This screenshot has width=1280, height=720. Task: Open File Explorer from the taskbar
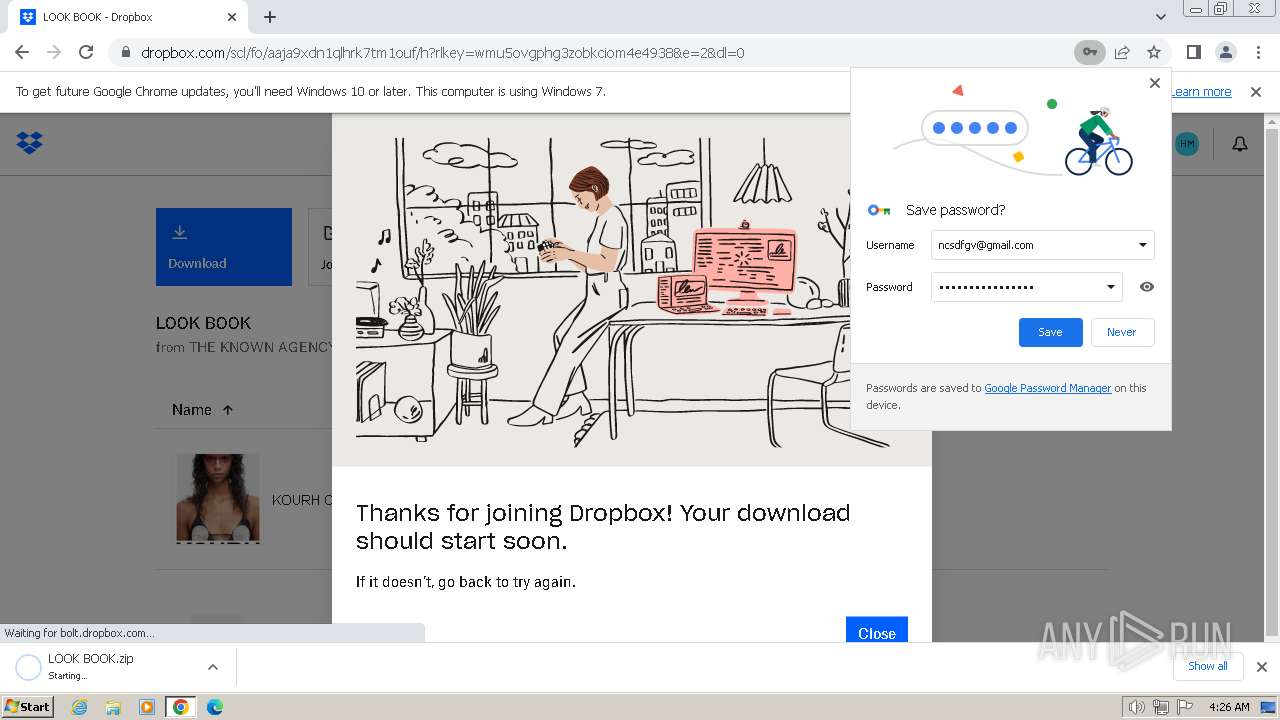113,707
